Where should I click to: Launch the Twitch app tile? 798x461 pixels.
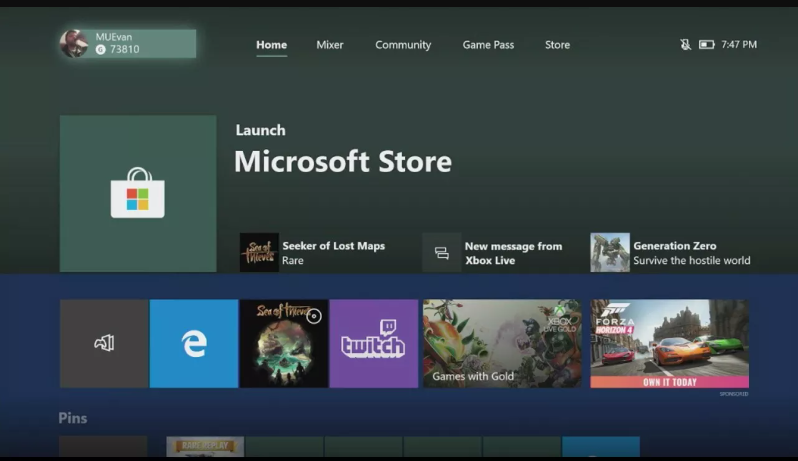click(374, 343)
